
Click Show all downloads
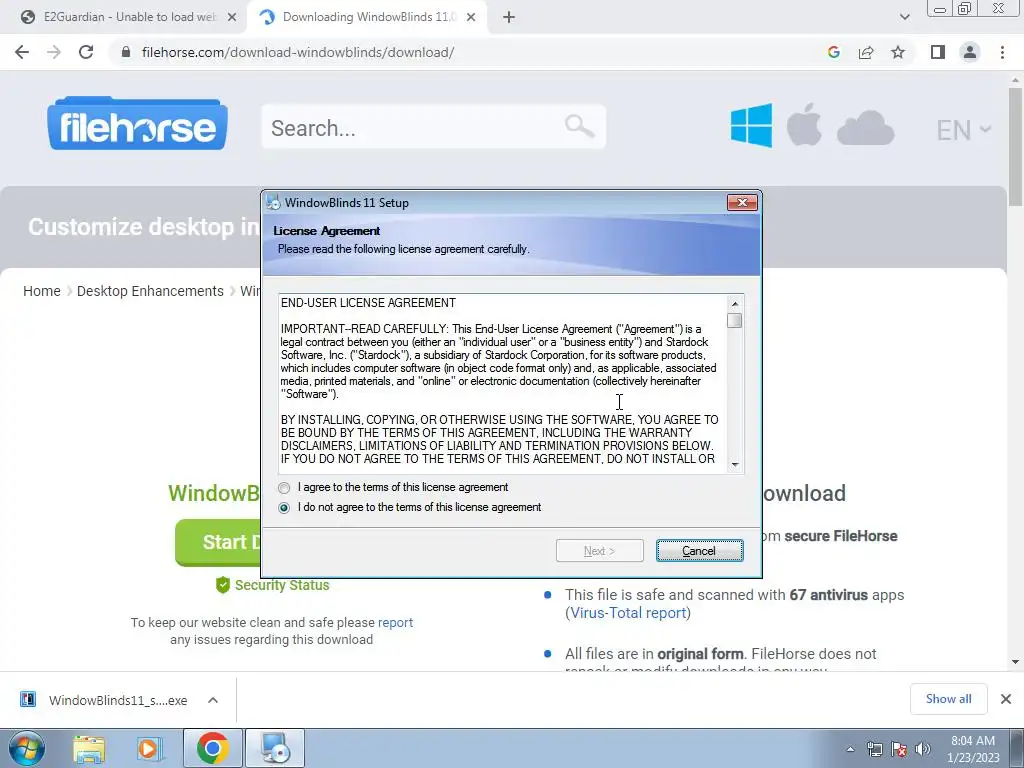[948, 699]
